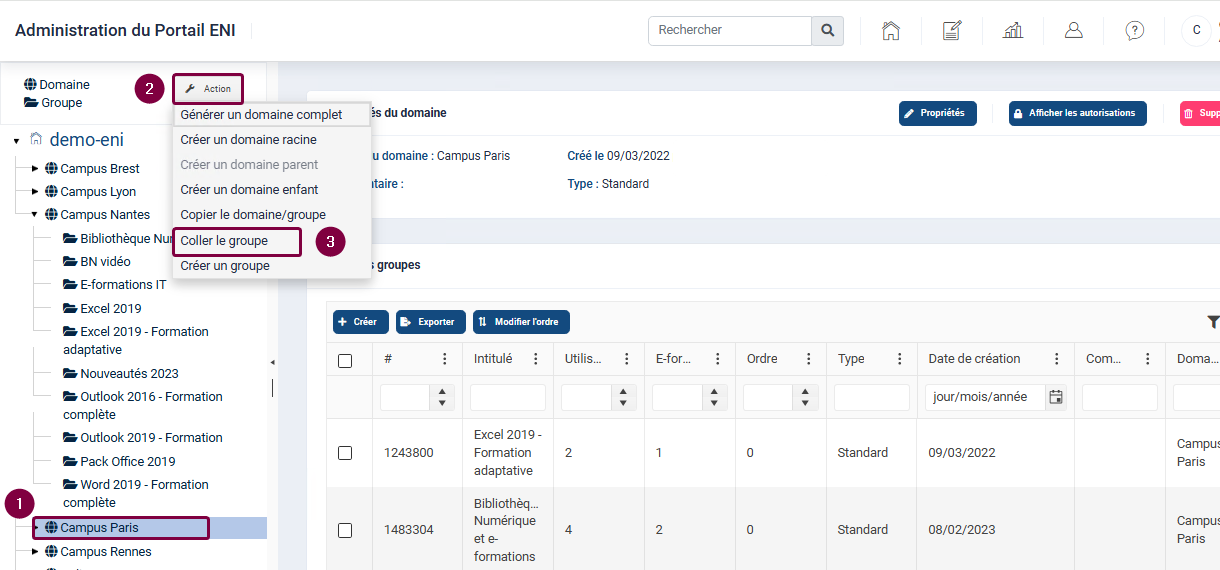Choose Créer un domaine racine
The height and width of the screenshot is (570, 1220).
point(271,140)
